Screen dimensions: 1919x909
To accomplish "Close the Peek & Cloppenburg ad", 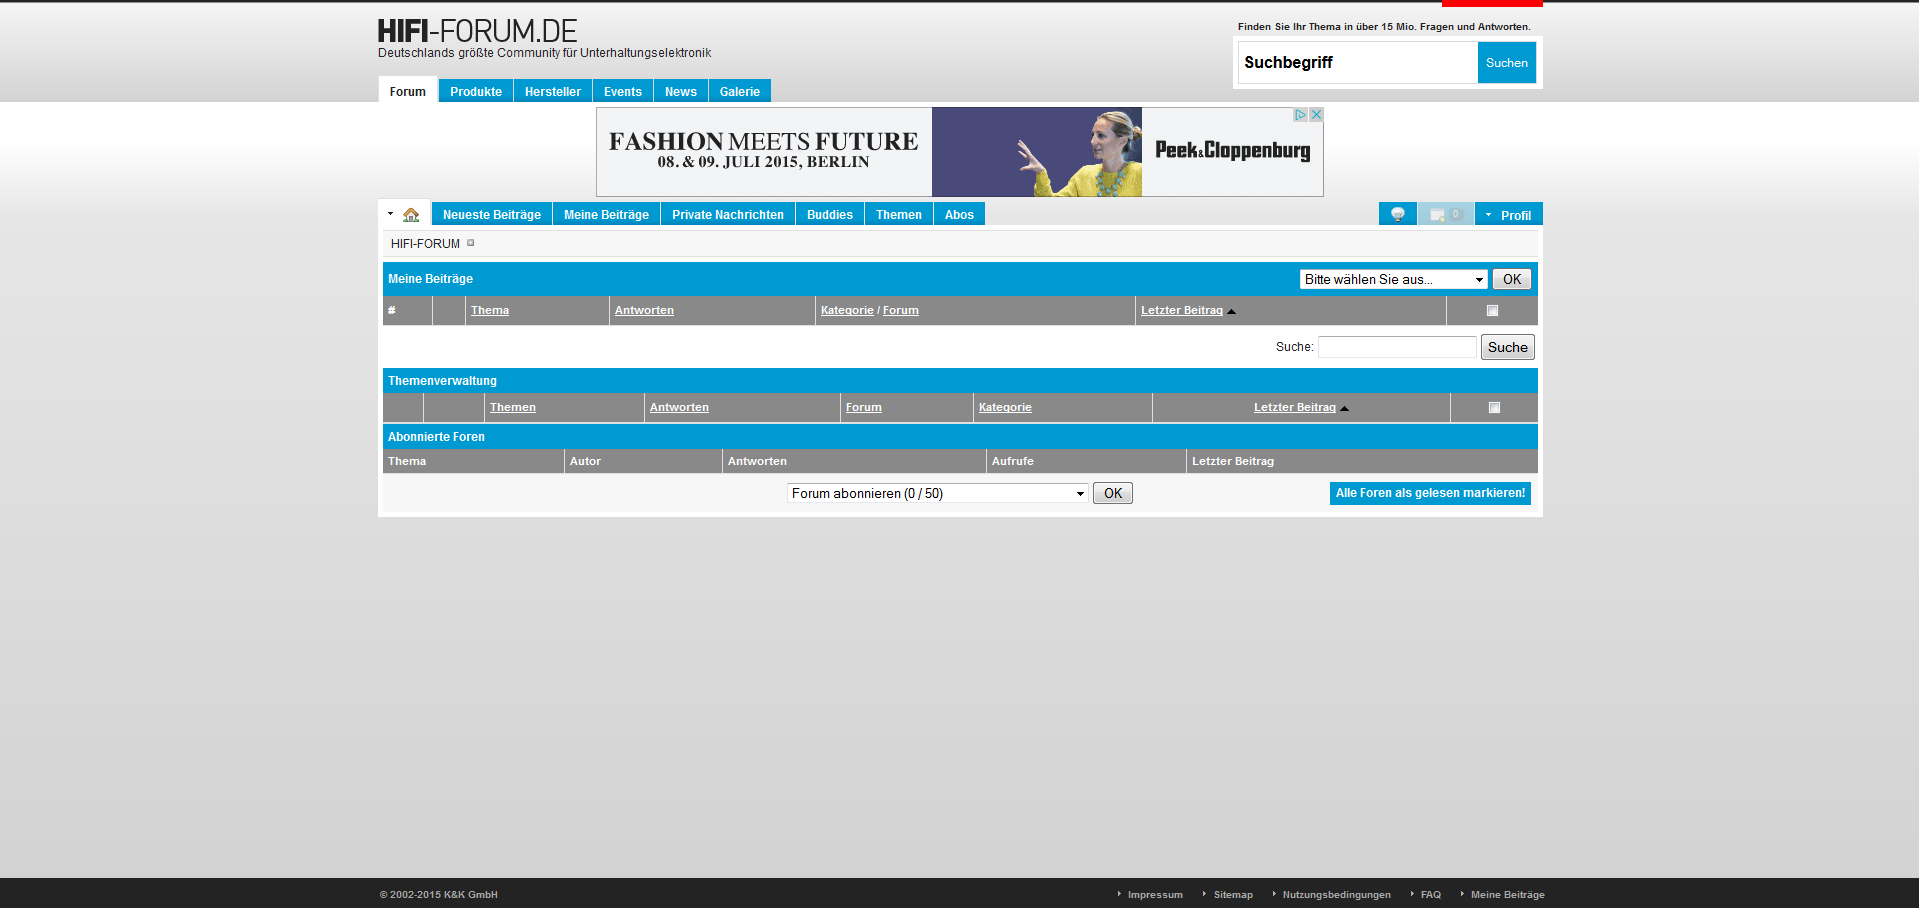I will click(x=1316, y=115).
